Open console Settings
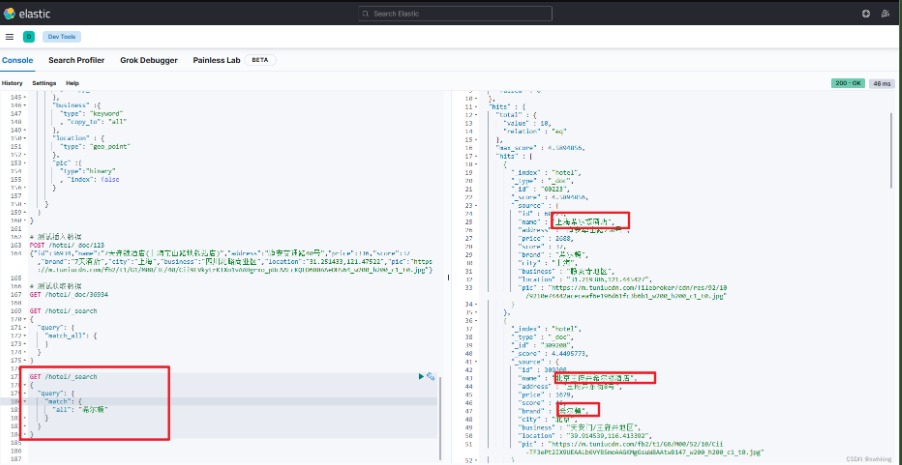This screenshot has height=465, width=902. (44, 83)
